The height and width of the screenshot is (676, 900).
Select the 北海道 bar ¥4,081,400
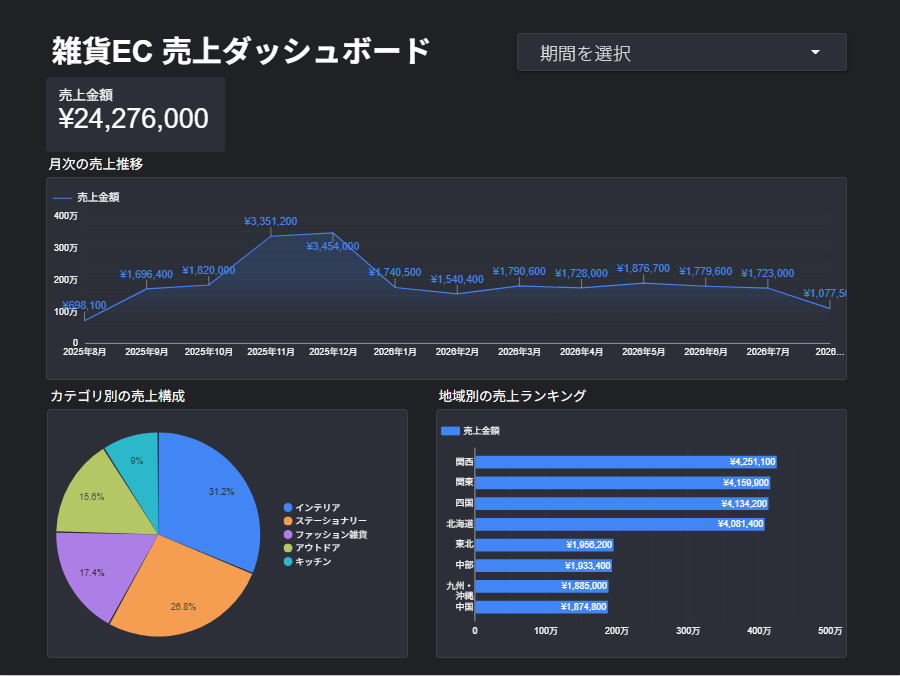620,524
